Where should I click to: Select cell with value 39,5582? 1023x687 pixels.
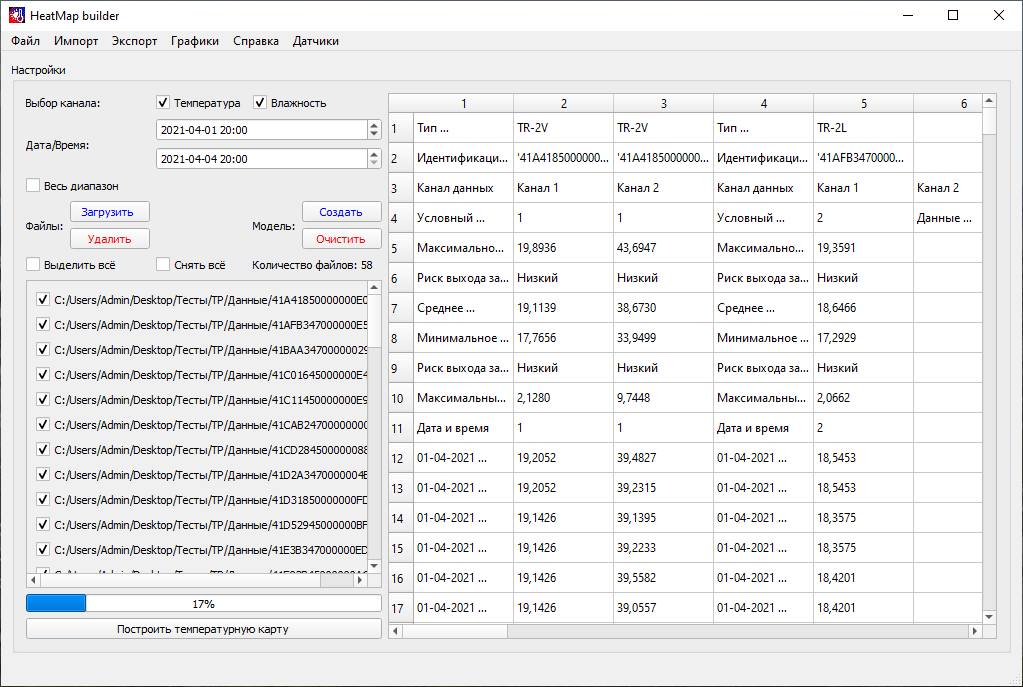point(663,578)
